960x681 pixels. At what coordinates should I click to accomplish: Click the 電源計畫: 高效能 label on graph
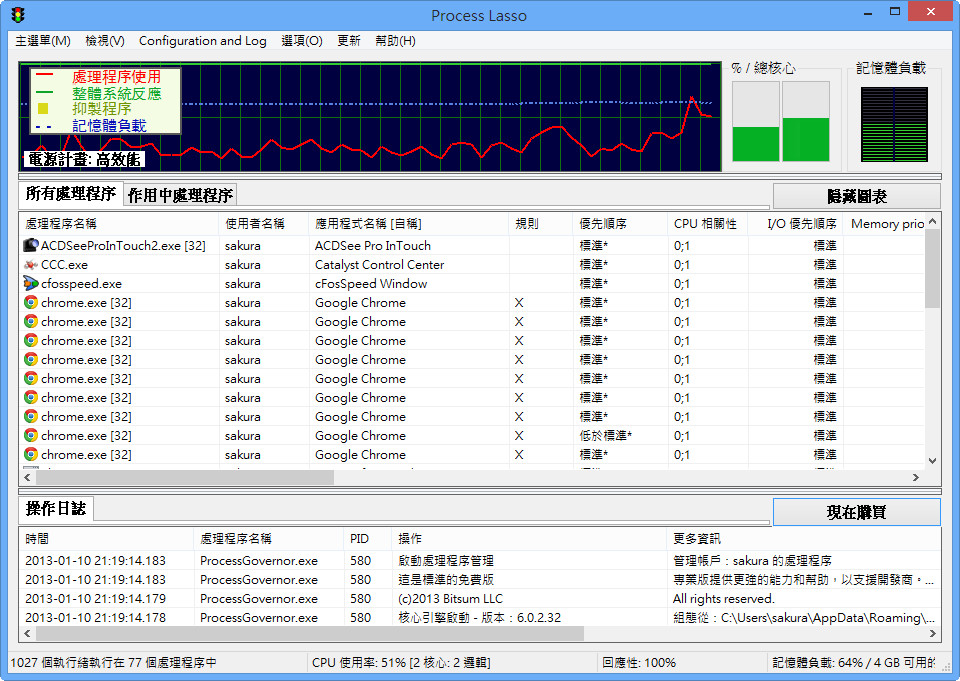(84, 159)
